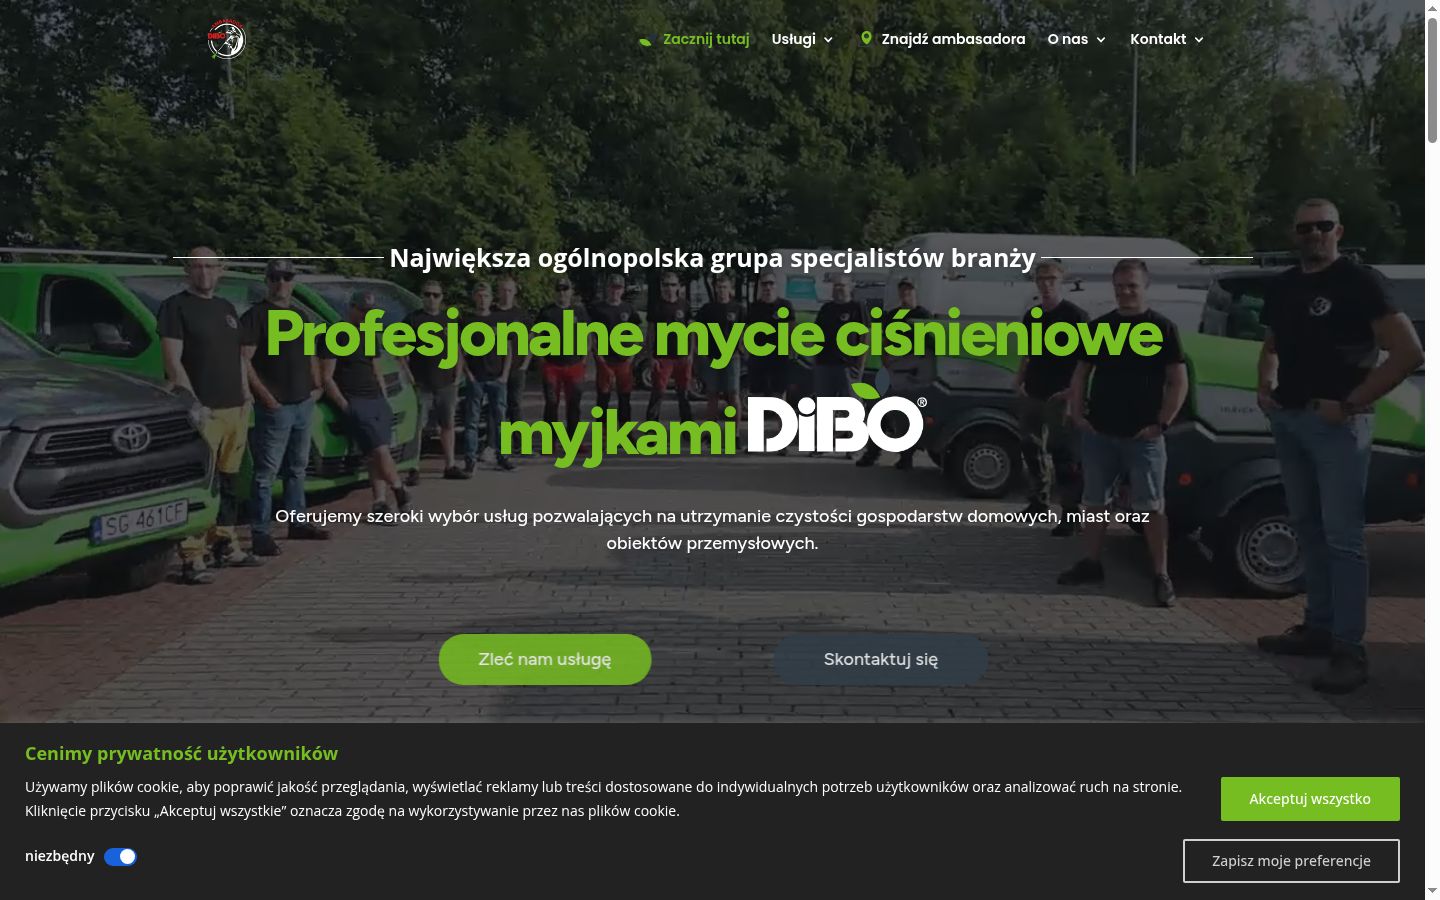The image size is (1440, 900).
Task: Toggle the niezbędny cookie switch
Action: [120, 856]
